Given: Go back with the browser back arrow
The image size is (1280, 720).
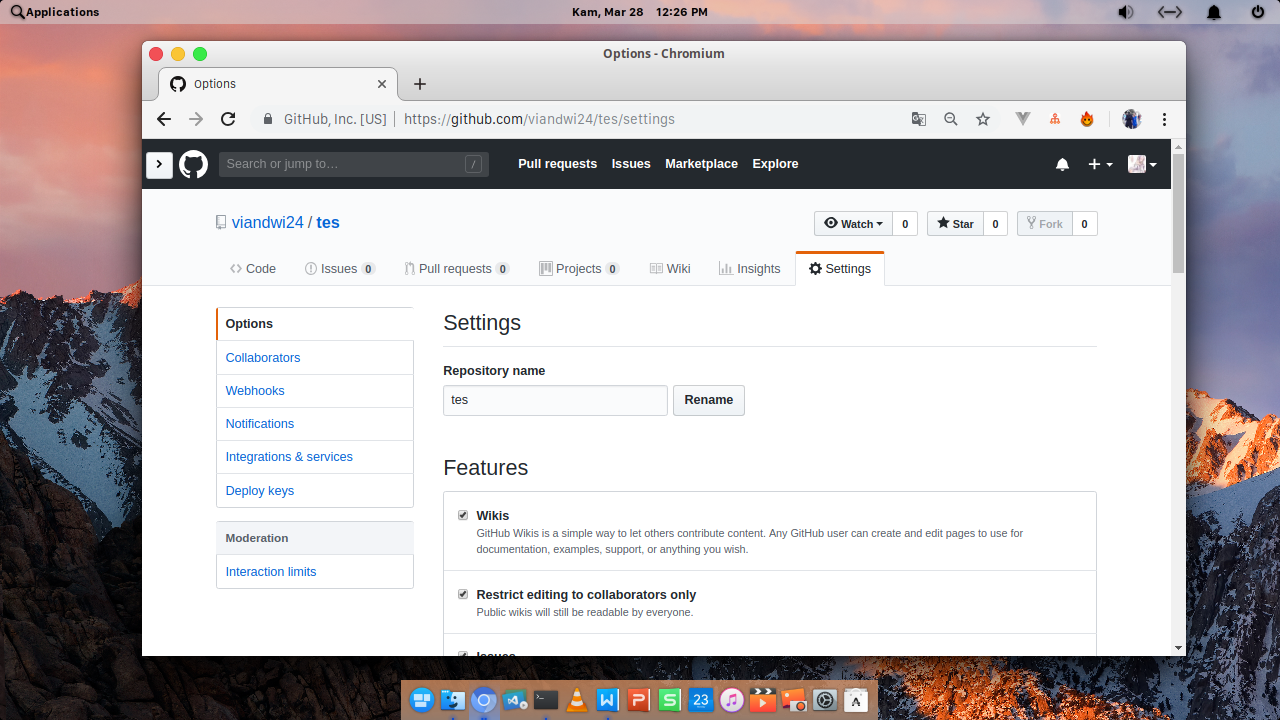Looking at the screenshot, I should [164, 119].
